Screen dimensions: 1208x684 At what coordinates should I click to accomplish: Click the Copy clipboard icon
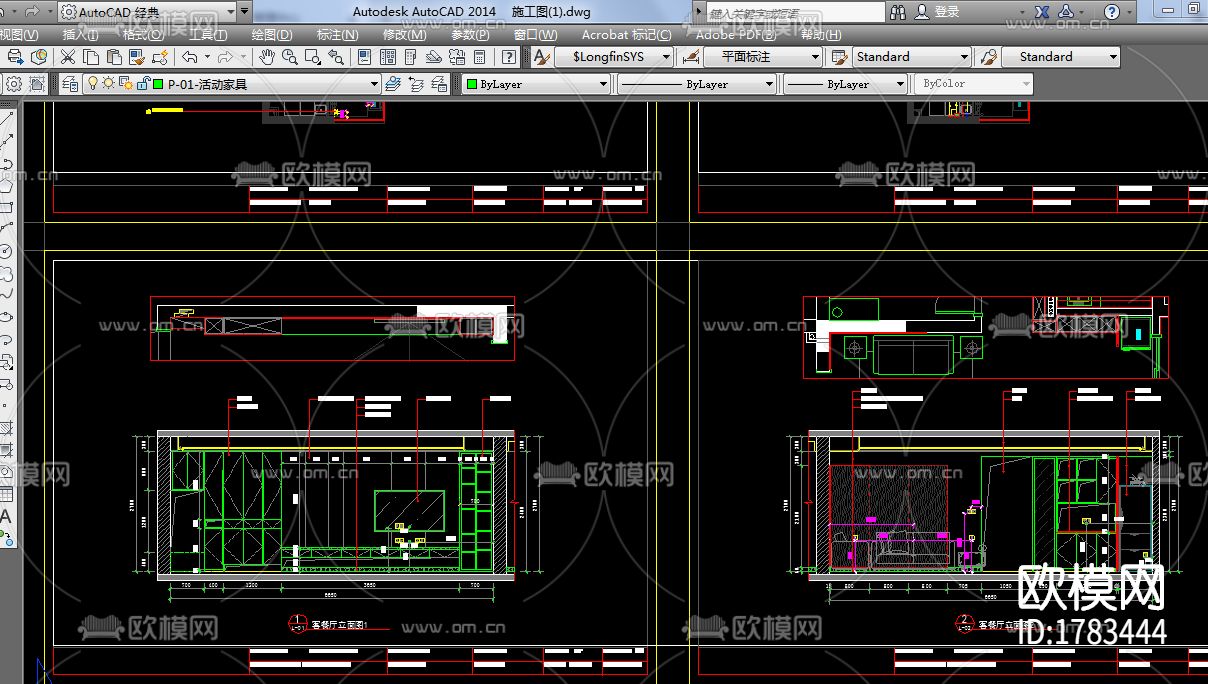(x=91, y=57)
